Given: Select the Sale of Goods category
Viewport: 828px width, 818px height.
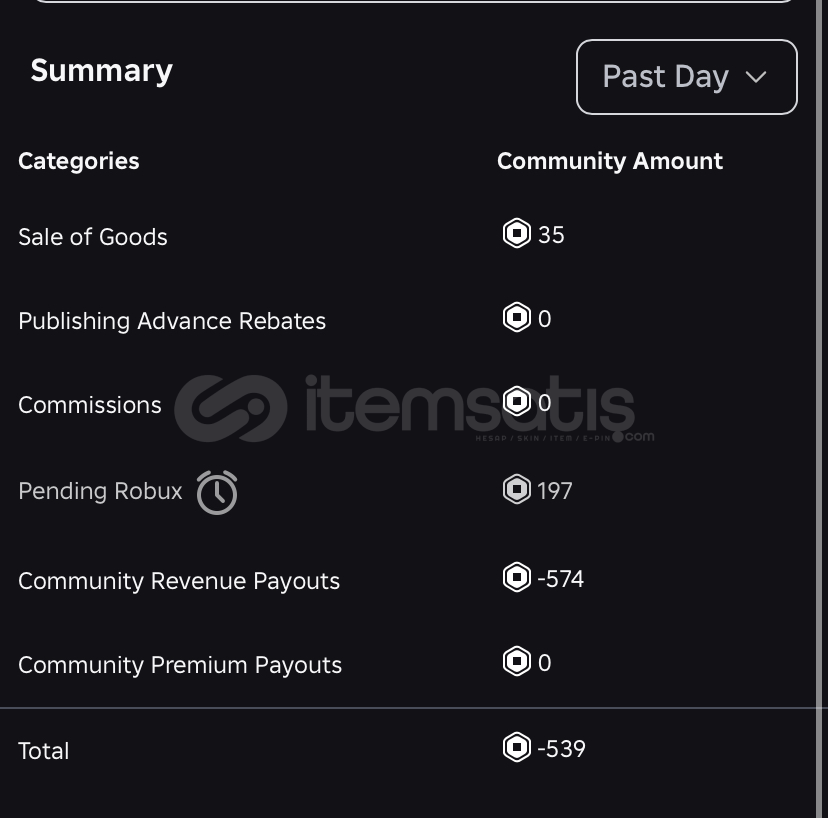Looking at the screenshot, I should 92,237.
